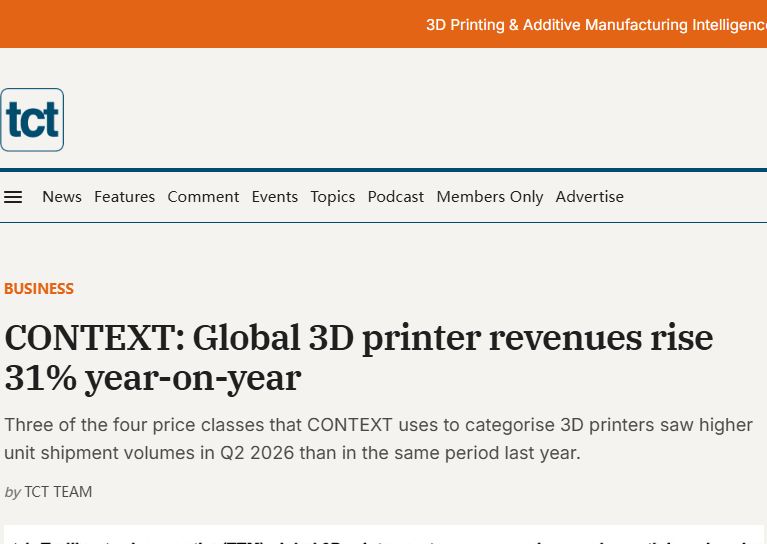Open the News menu item
The width and height of the screenshot is (767, 544).
coord(62,197)
